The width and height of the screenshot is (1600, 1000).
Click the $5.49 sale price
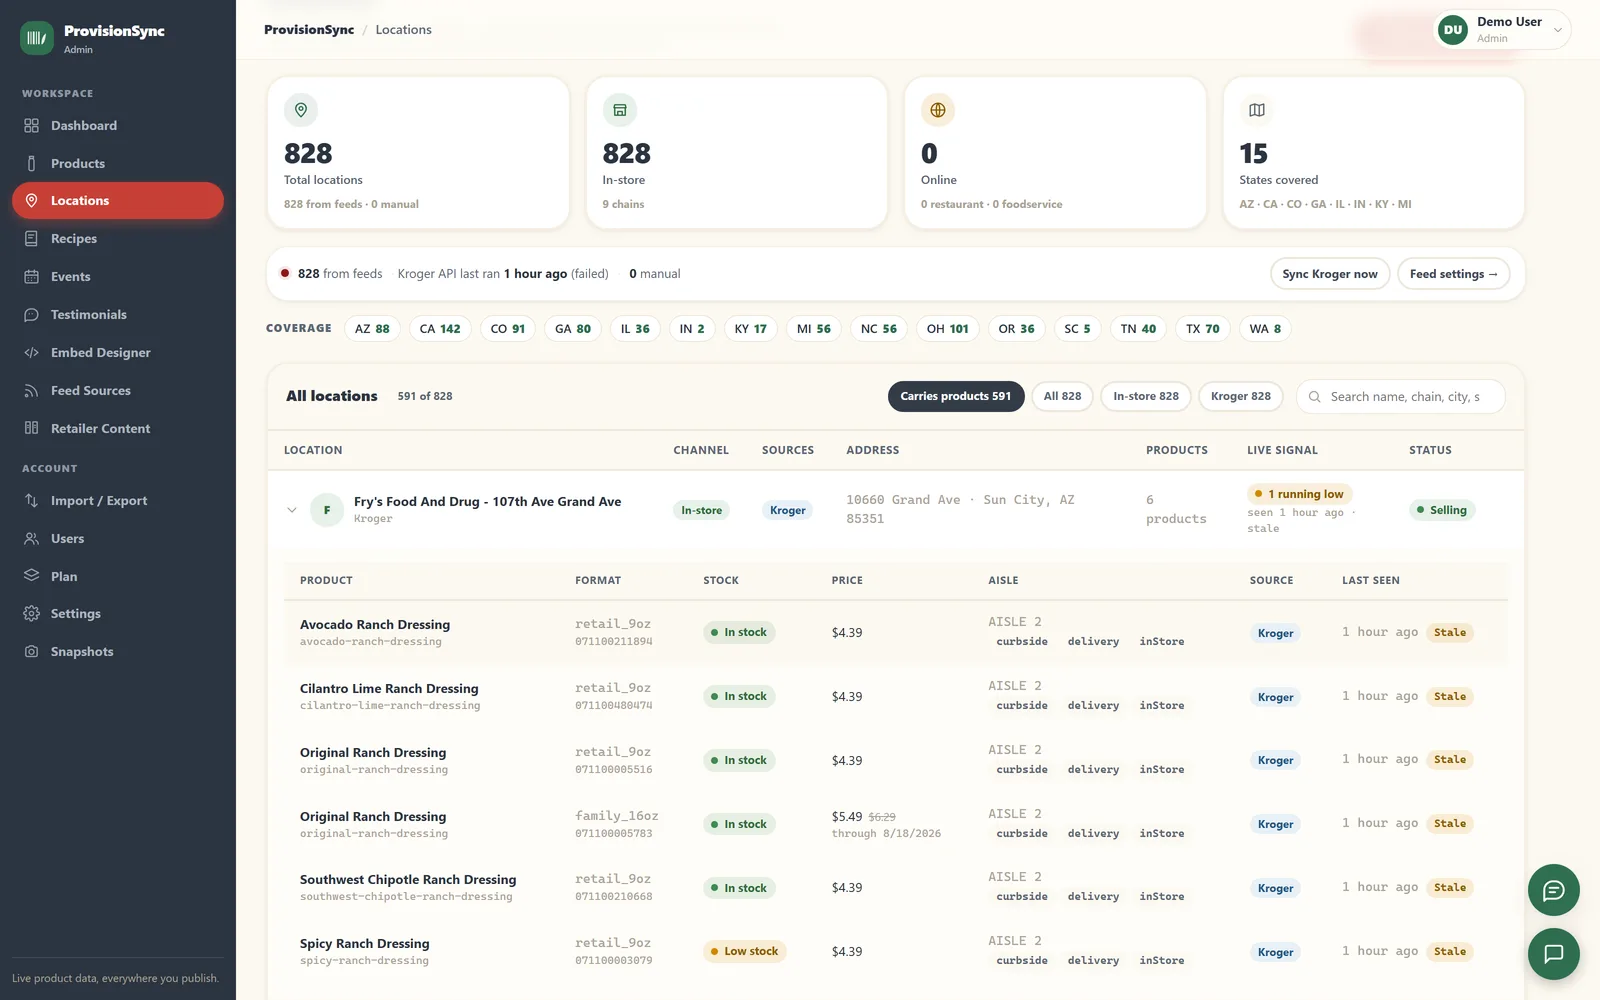pyautogui.click(x=847, y=817)
